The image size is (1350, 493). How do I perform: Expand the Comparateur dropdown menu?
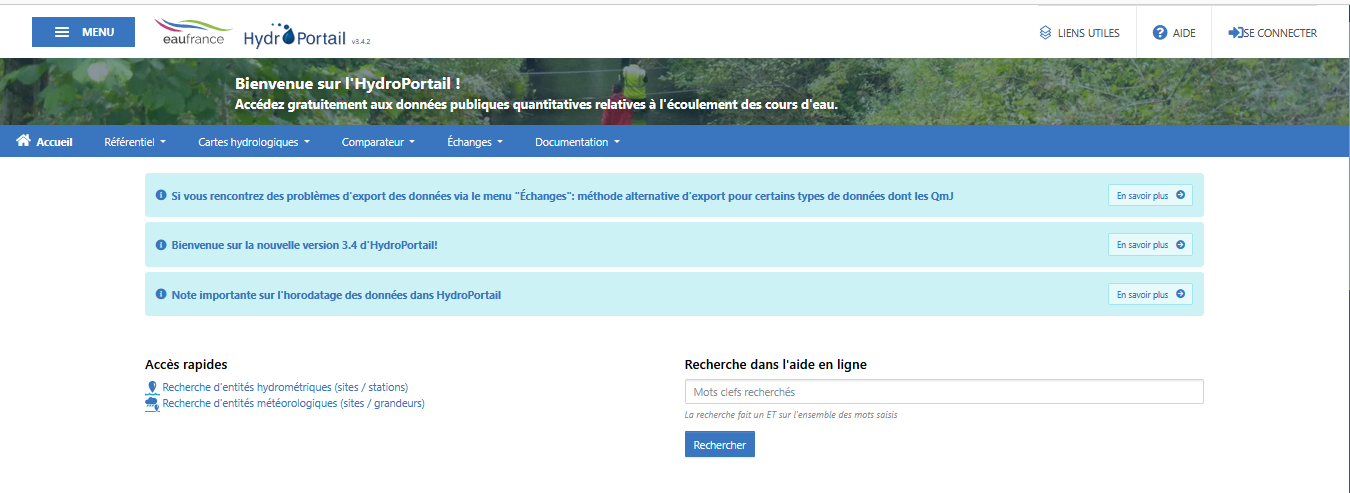[x=378, y=142]
